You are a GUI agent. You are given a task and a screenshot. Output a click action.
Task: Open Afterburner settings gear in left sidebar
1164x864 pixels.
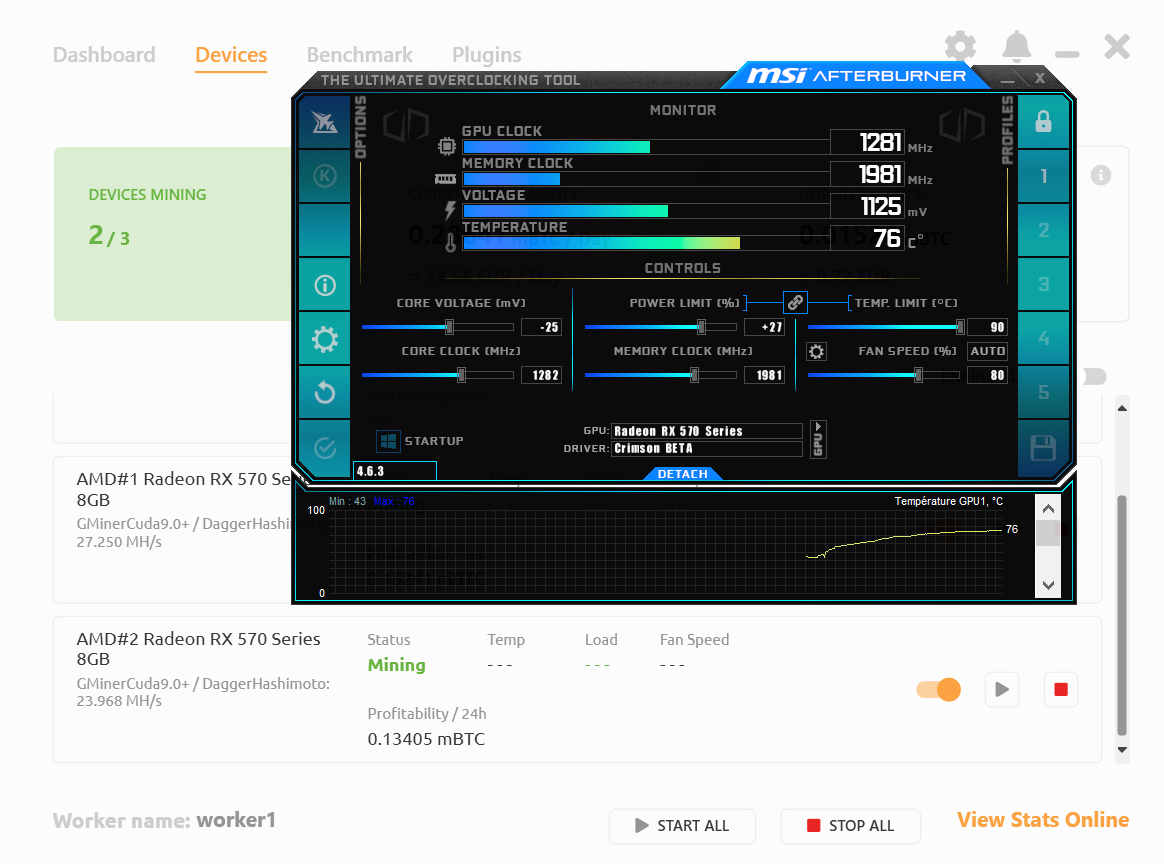tap(324, 339)
